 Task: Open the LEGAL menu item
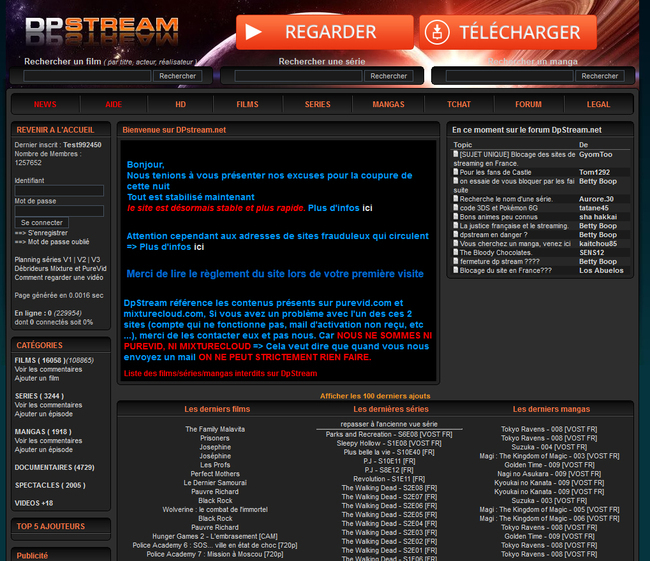point(598,104)
